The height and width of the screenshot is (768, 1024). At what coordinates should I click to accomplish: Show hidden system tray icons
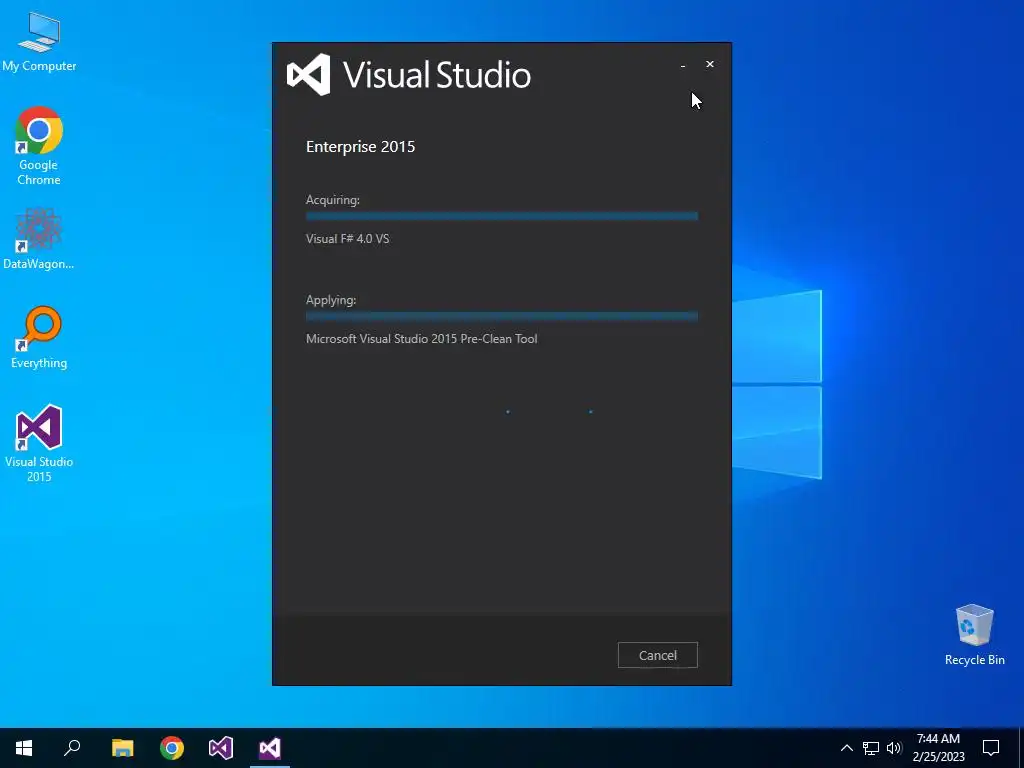tap(846, 748)
